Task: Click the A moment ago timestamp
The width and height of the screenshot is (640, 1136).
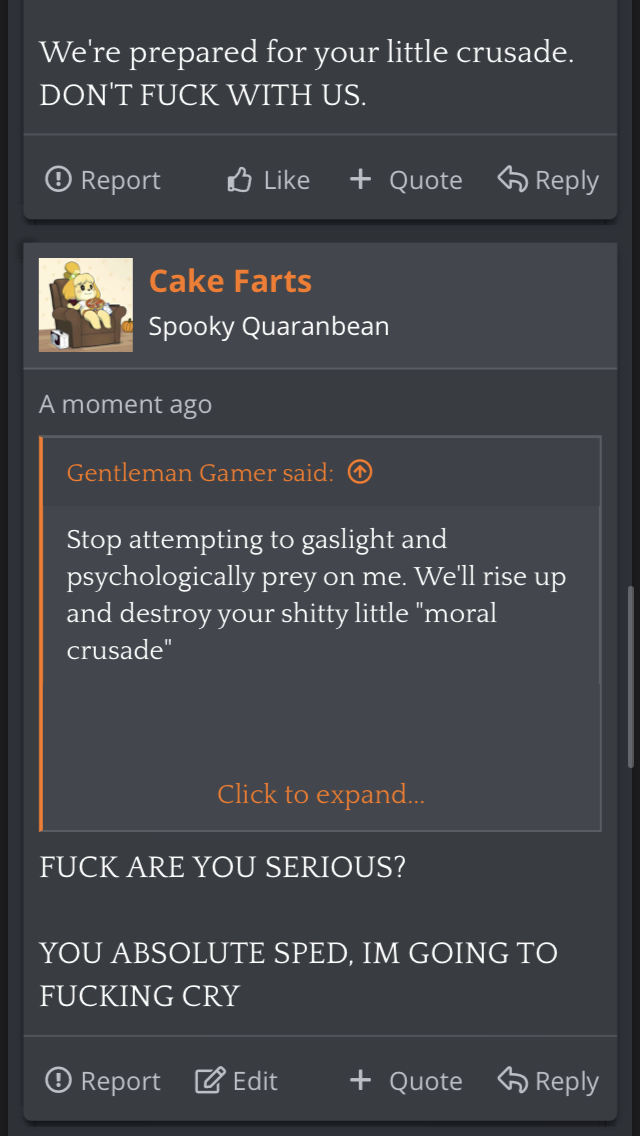Action: 125,404
